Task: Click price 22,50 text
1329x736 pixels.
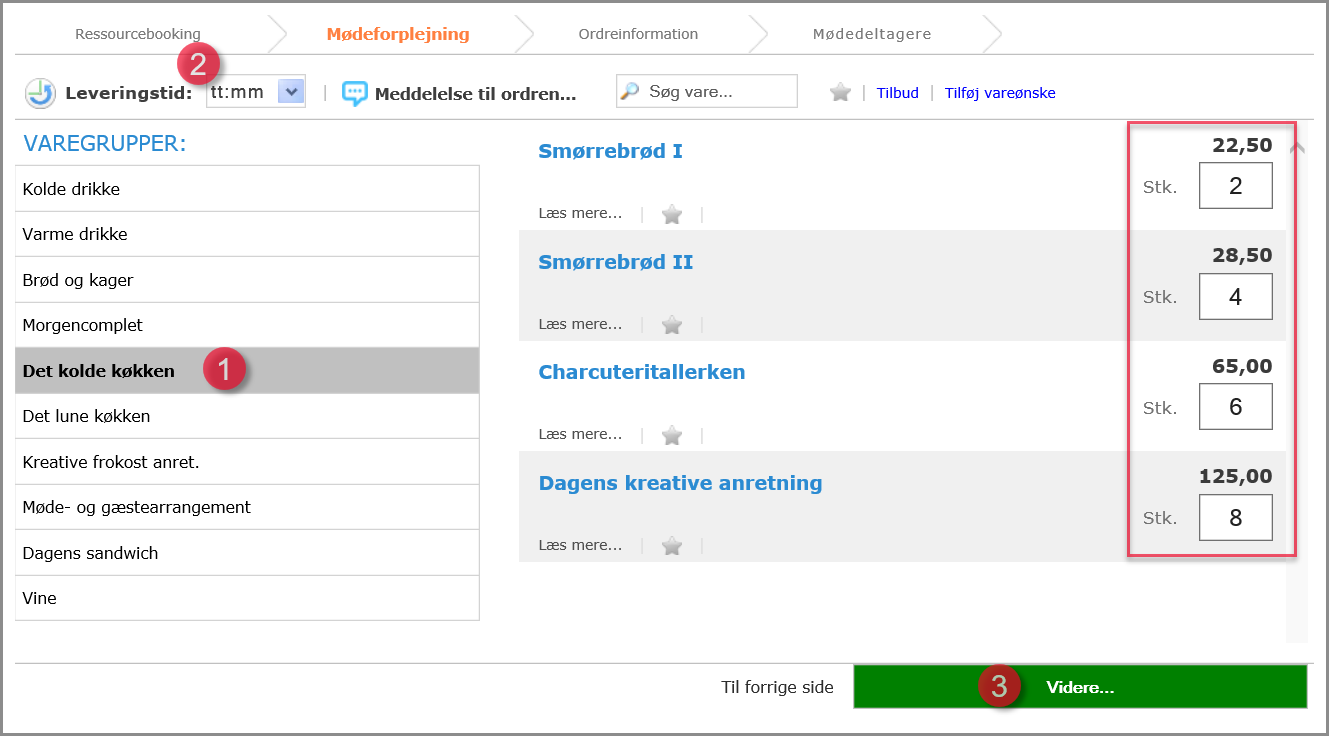Action: (x=1242, y=146)
